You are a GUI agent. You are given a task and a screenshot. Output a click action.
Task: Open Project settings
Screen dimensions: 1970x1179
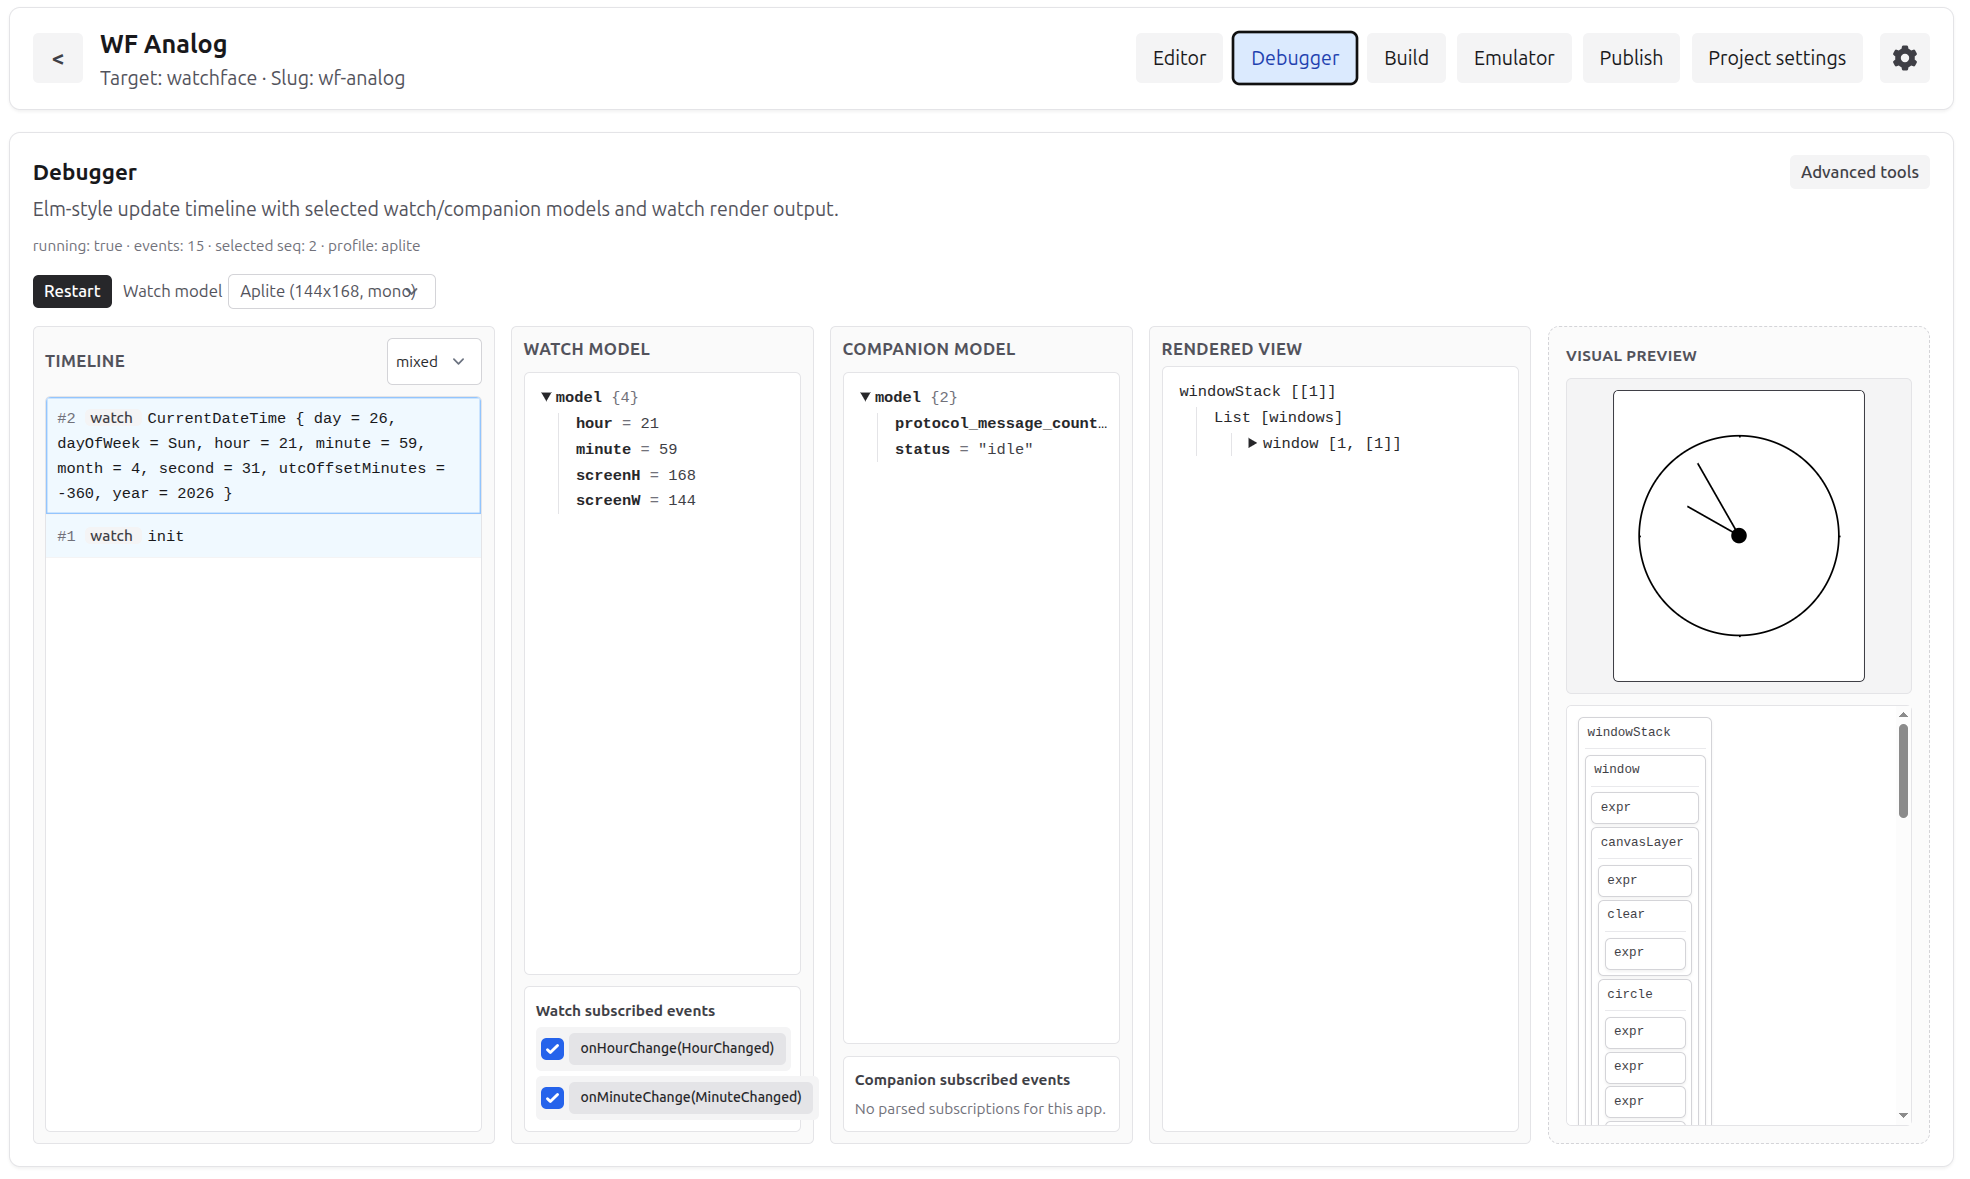(x=1777, y=58)
